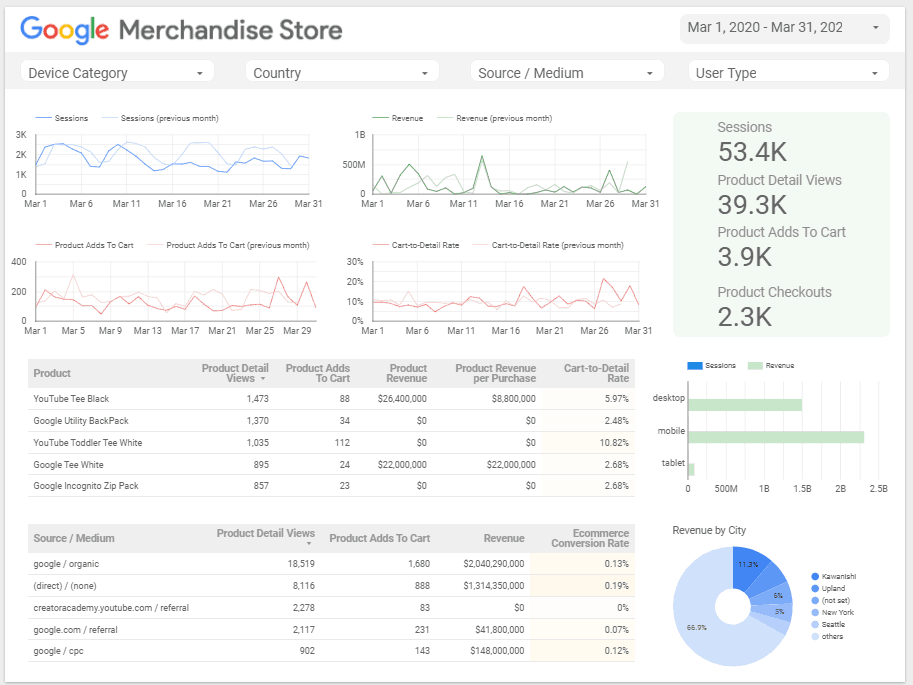Open the User Type filter dropdown
913x685 pixels.
point(788,71)
